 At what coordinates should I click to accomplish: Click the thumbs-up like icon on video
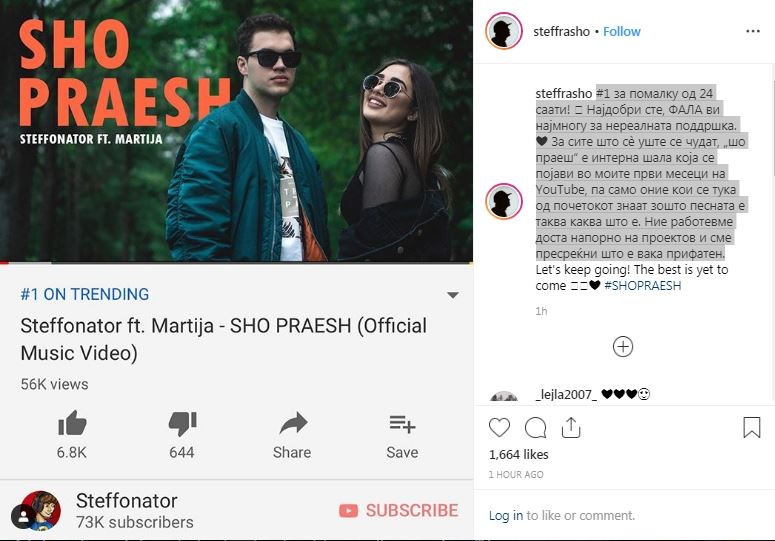[72, 423]
